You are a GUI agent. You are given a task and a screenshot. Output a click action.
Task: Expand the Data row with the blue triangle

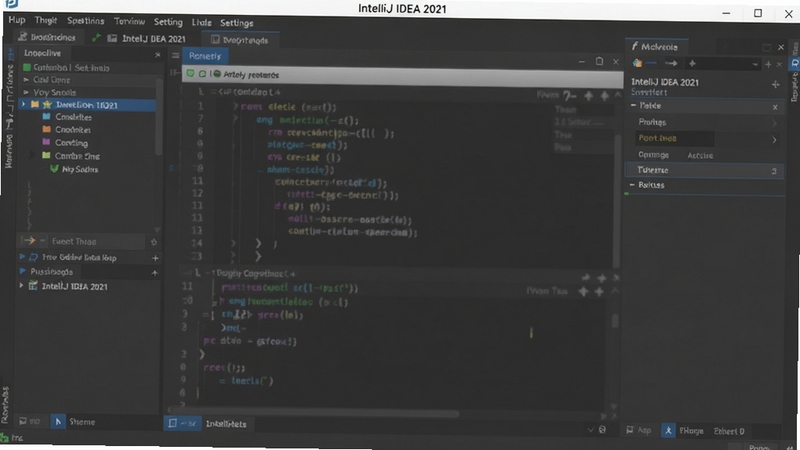[22, 257]
